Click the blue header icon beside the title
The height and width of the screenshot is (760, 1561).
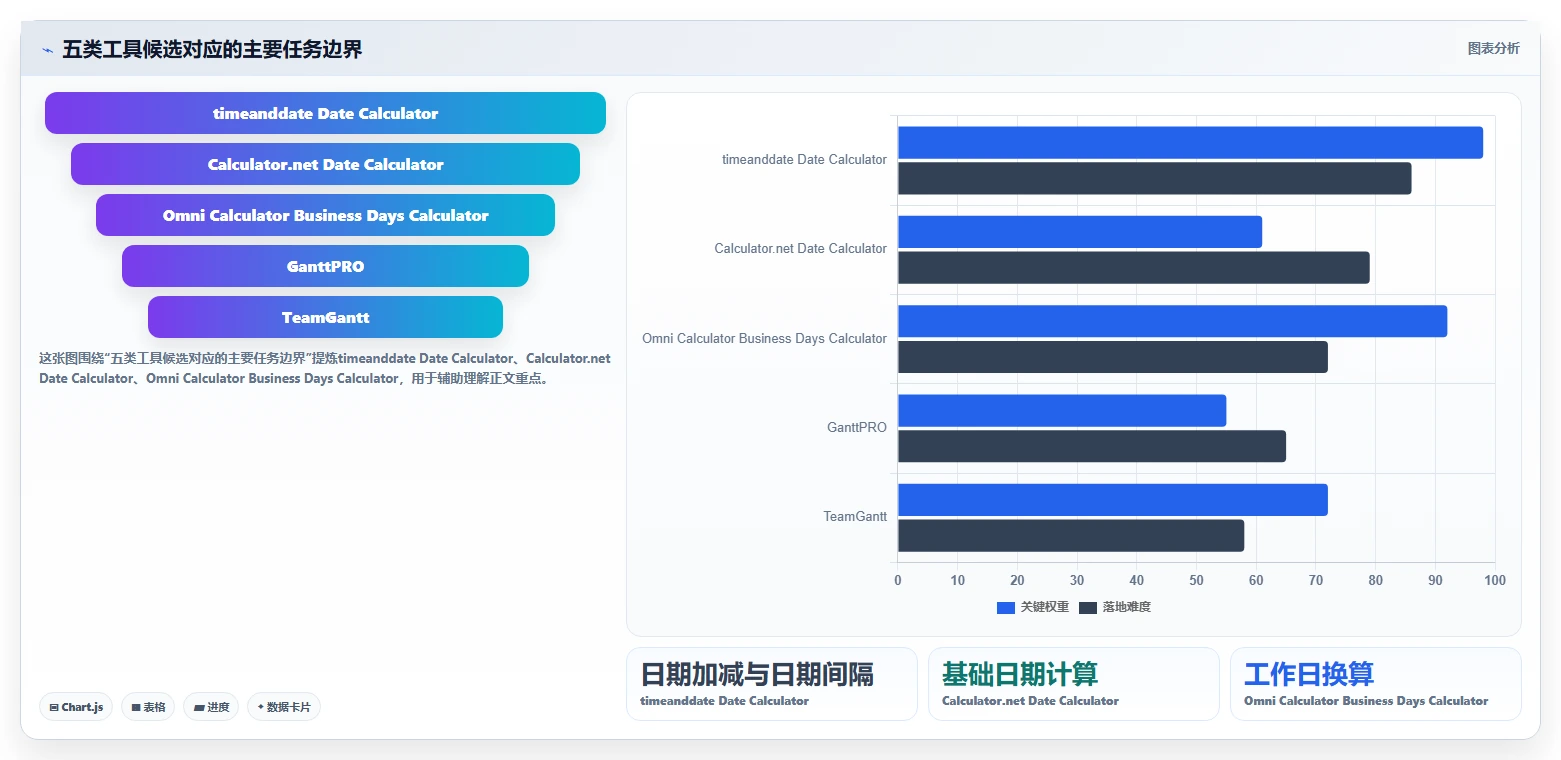point(47,49)
